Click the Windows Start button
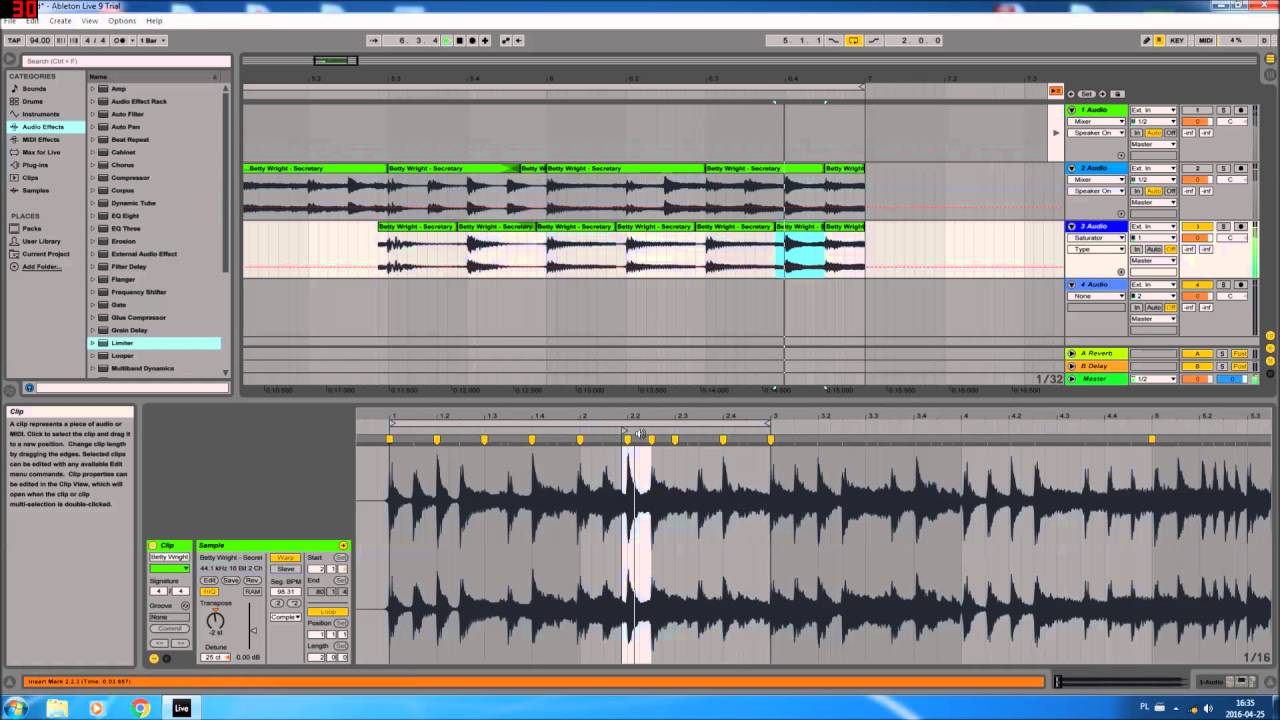1280x720 pixels. pos(15,708)
